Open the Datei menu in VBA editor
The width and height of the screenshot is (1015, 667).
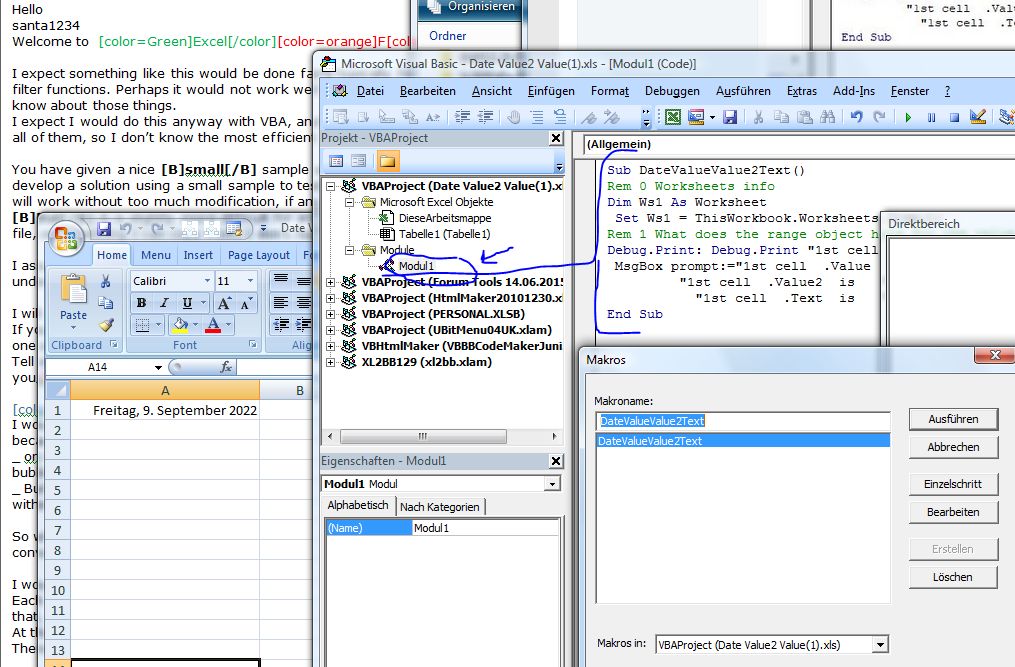click(370, 91)
